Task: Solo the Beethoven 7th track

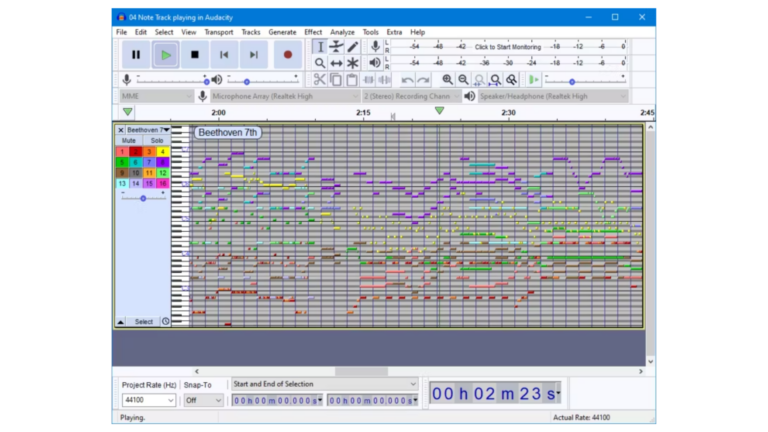Action: click(x=157, y=141)
